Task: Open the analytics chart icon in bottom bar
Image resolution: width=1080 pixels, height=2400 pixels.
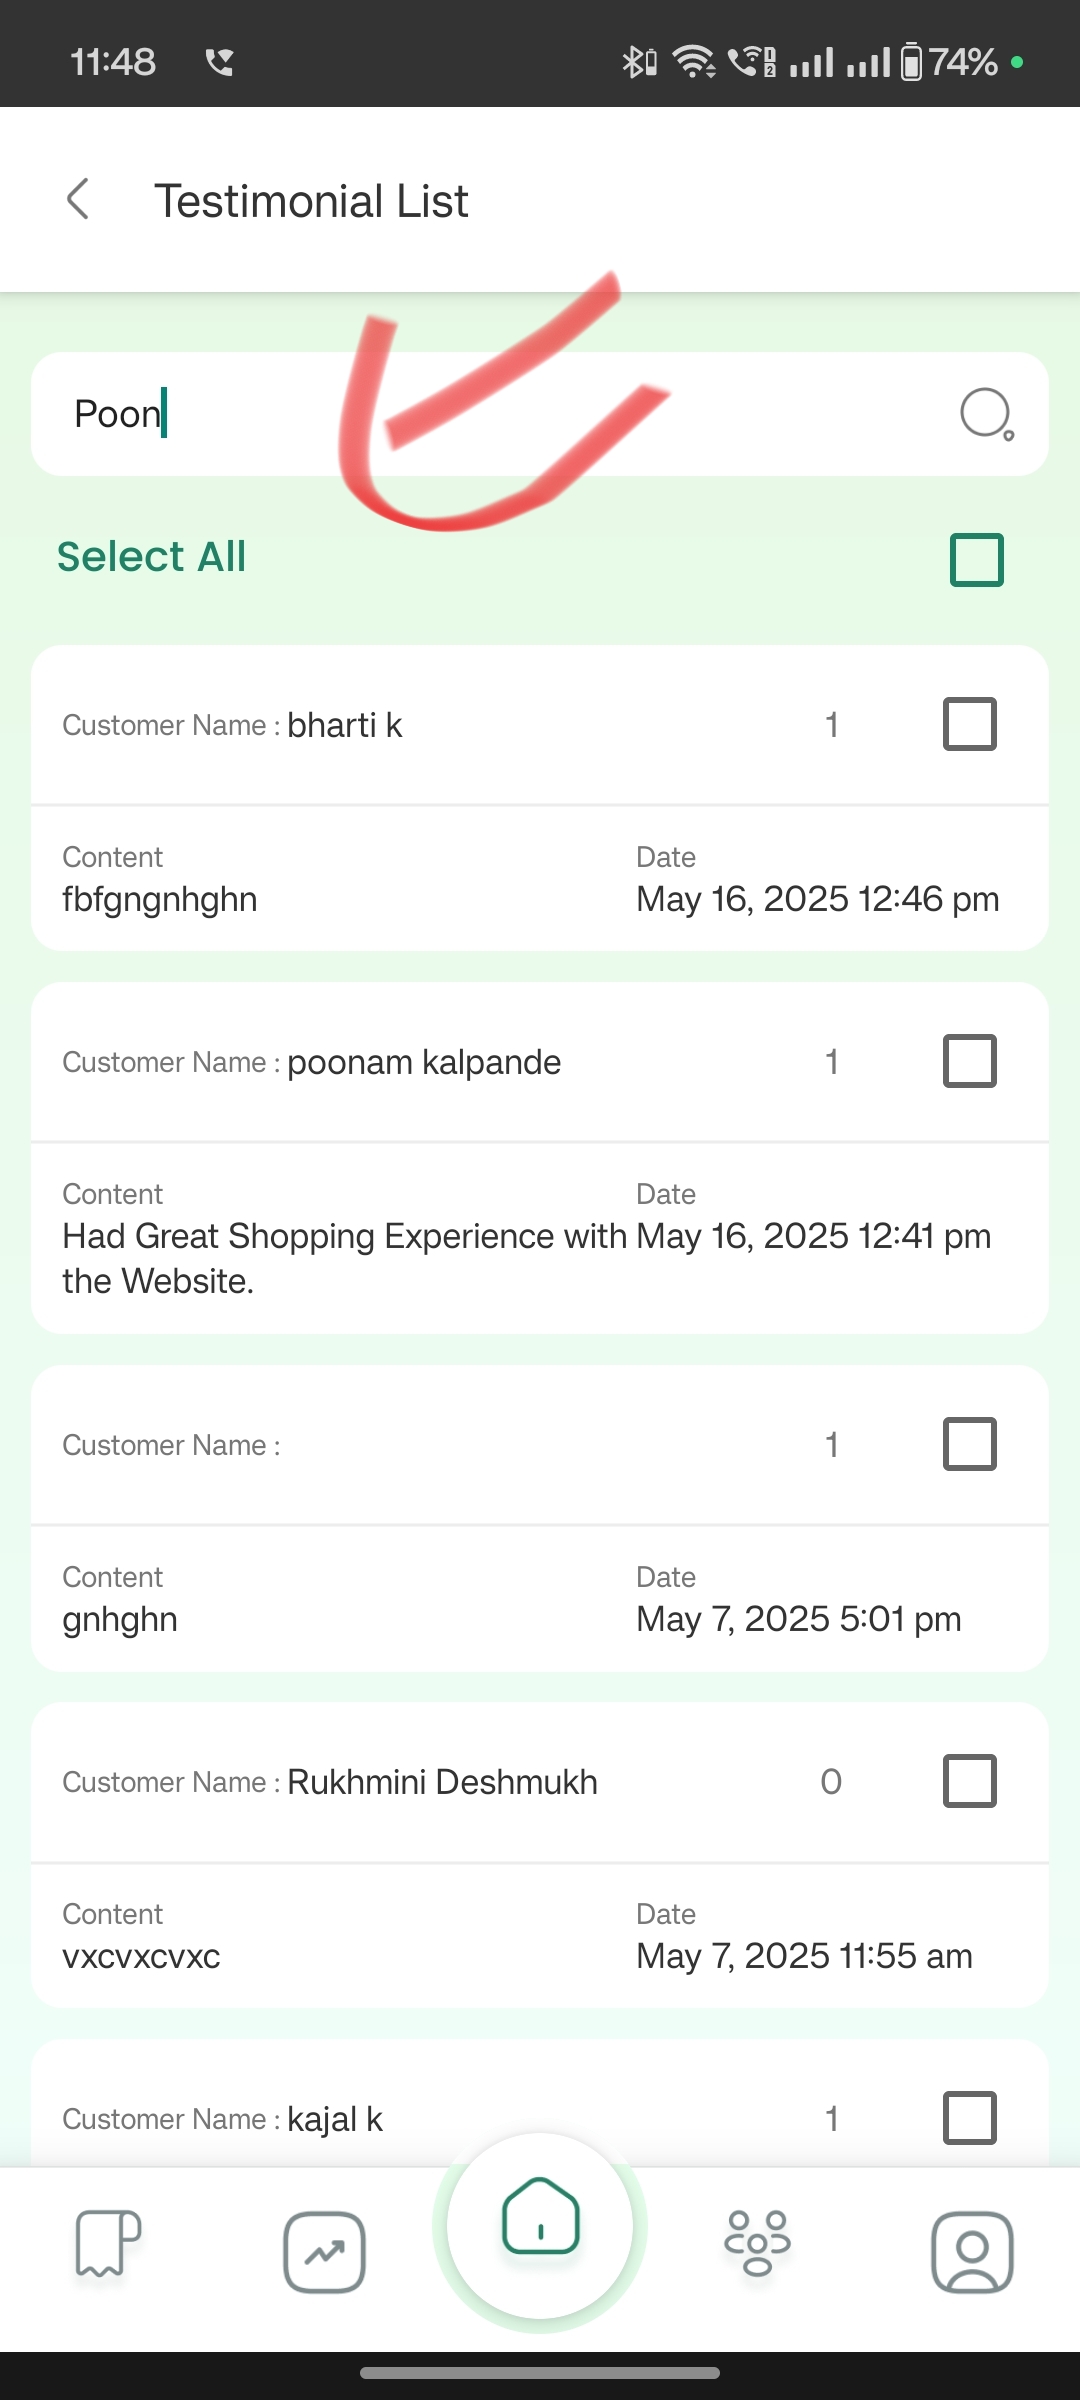Action: click(324, 2252)
